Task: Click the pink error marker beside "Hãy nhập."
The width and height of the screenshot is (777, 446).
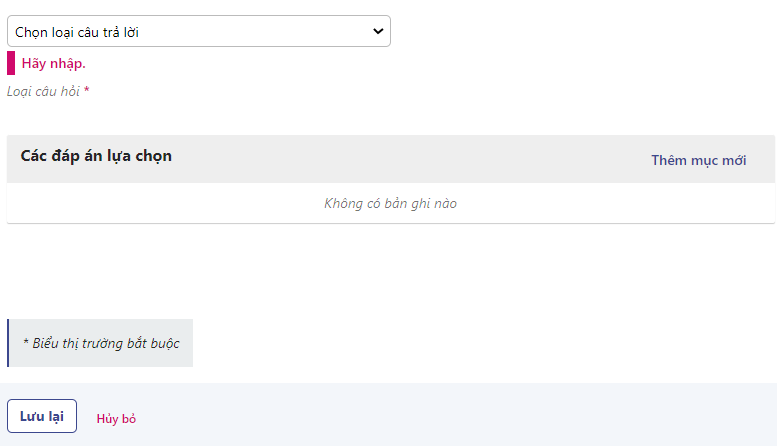Action: tap(11, 63)
